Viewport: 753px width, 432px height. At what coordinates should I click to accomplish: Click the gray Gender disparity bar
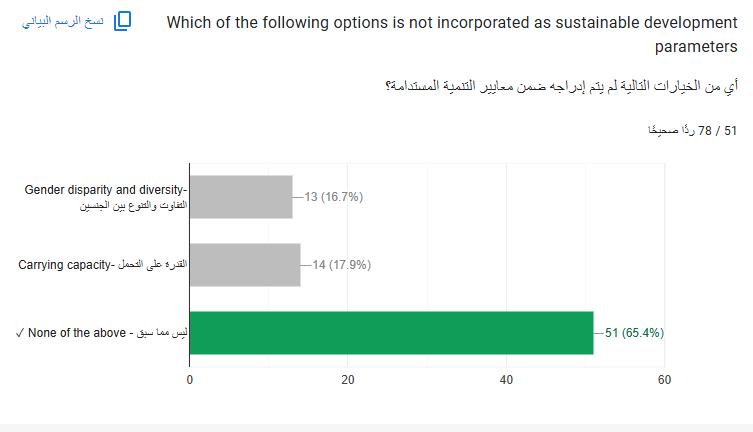tap(241, 197)
